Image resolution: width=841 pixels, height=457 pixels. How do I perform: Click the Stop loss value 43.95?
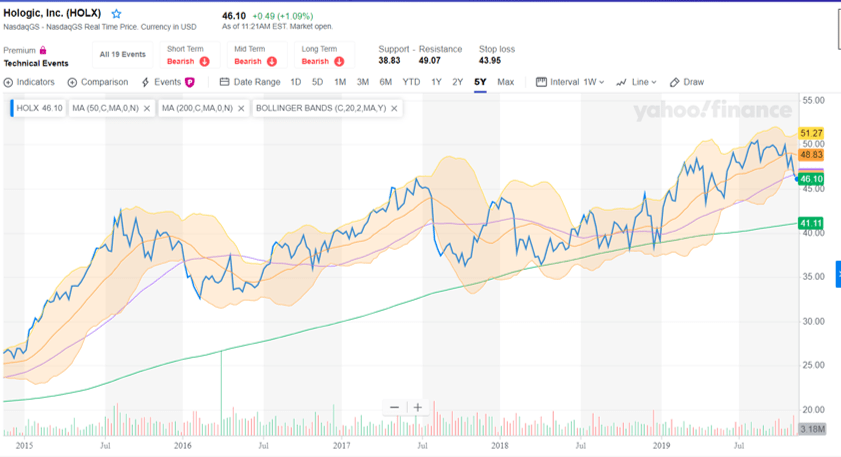click(490, 61)
